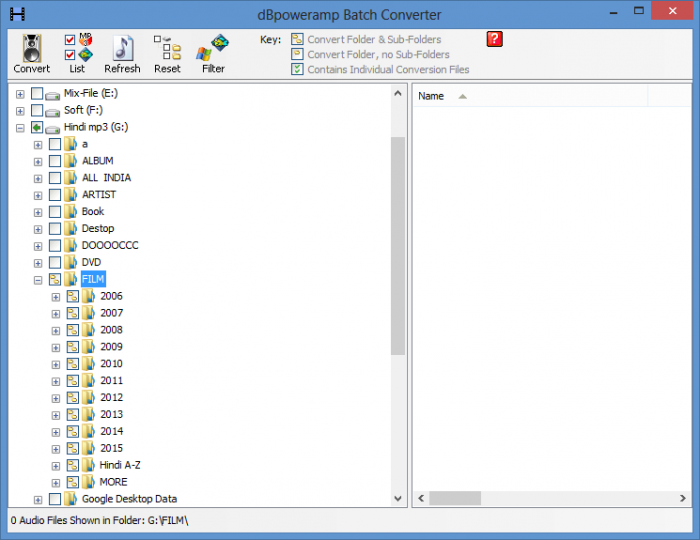Screen dimensions: 700x540
Task: Click the Contains Individual Conversion Files key icon
Action: coord(297,69)
